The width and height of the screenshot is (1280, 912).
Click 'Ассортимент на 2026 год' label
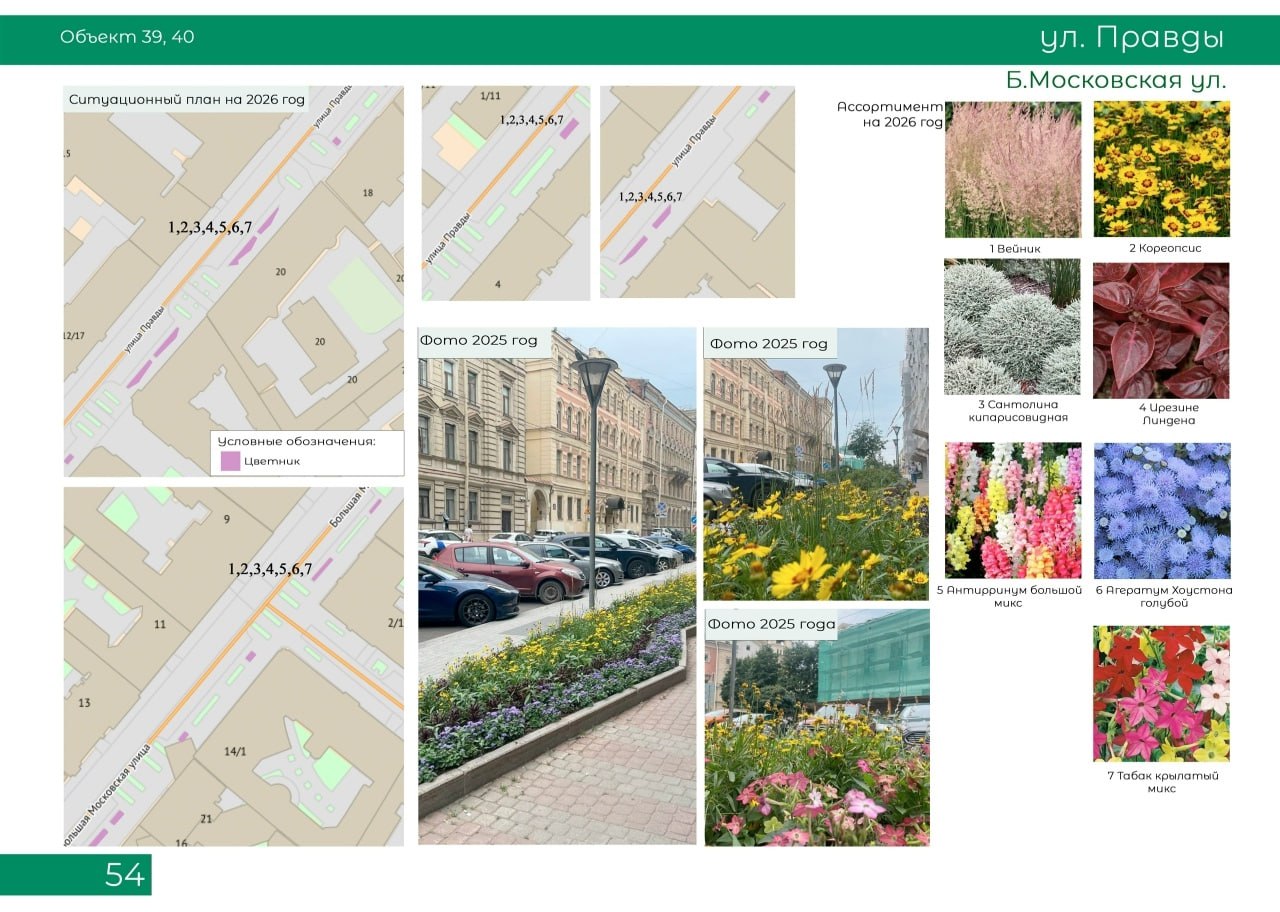pyautogui.click(x=890, y=114)
